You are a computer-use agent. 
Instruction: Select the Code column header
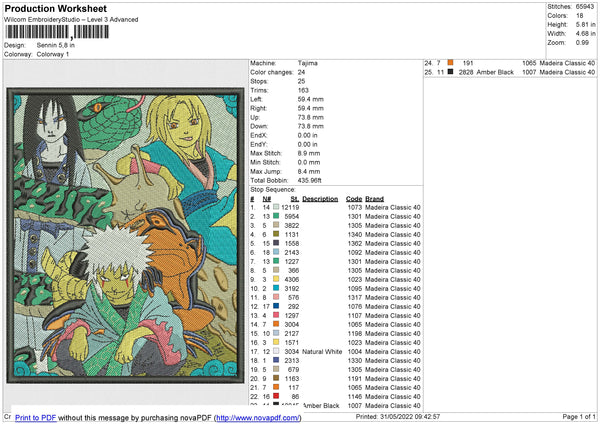pos(354,199)
